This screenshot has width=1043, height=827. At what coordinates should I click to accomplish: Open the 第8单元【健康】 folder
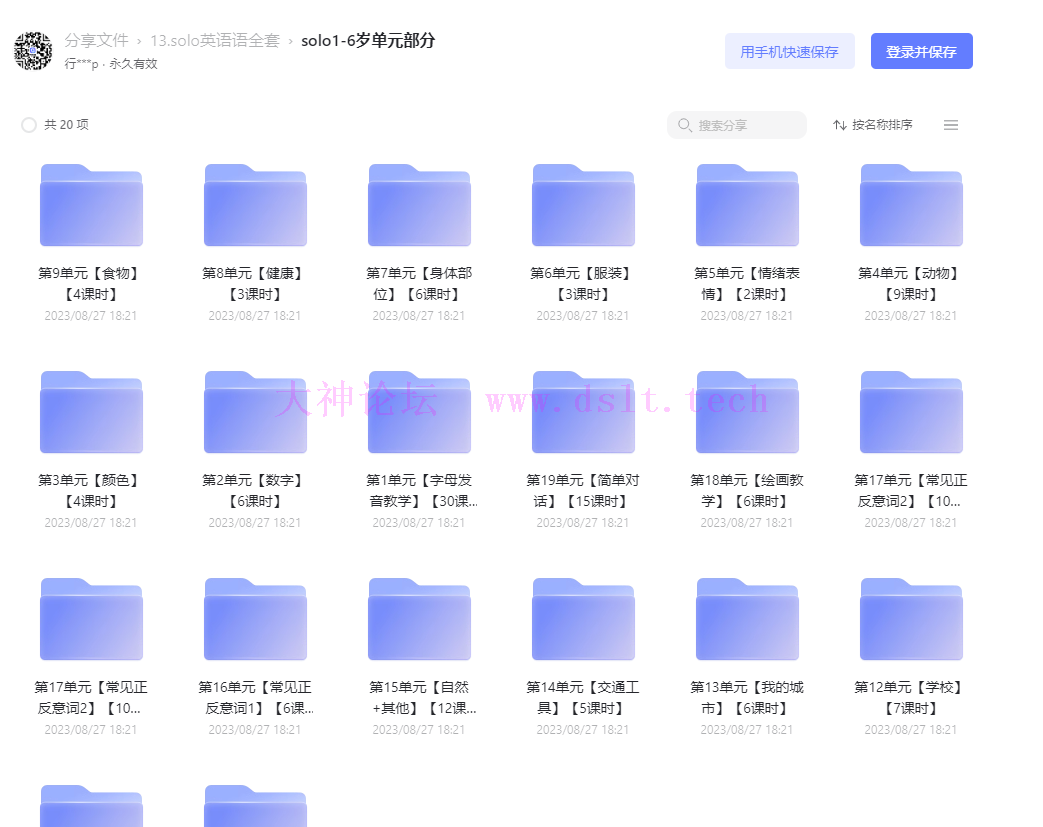tap(255, 206)
